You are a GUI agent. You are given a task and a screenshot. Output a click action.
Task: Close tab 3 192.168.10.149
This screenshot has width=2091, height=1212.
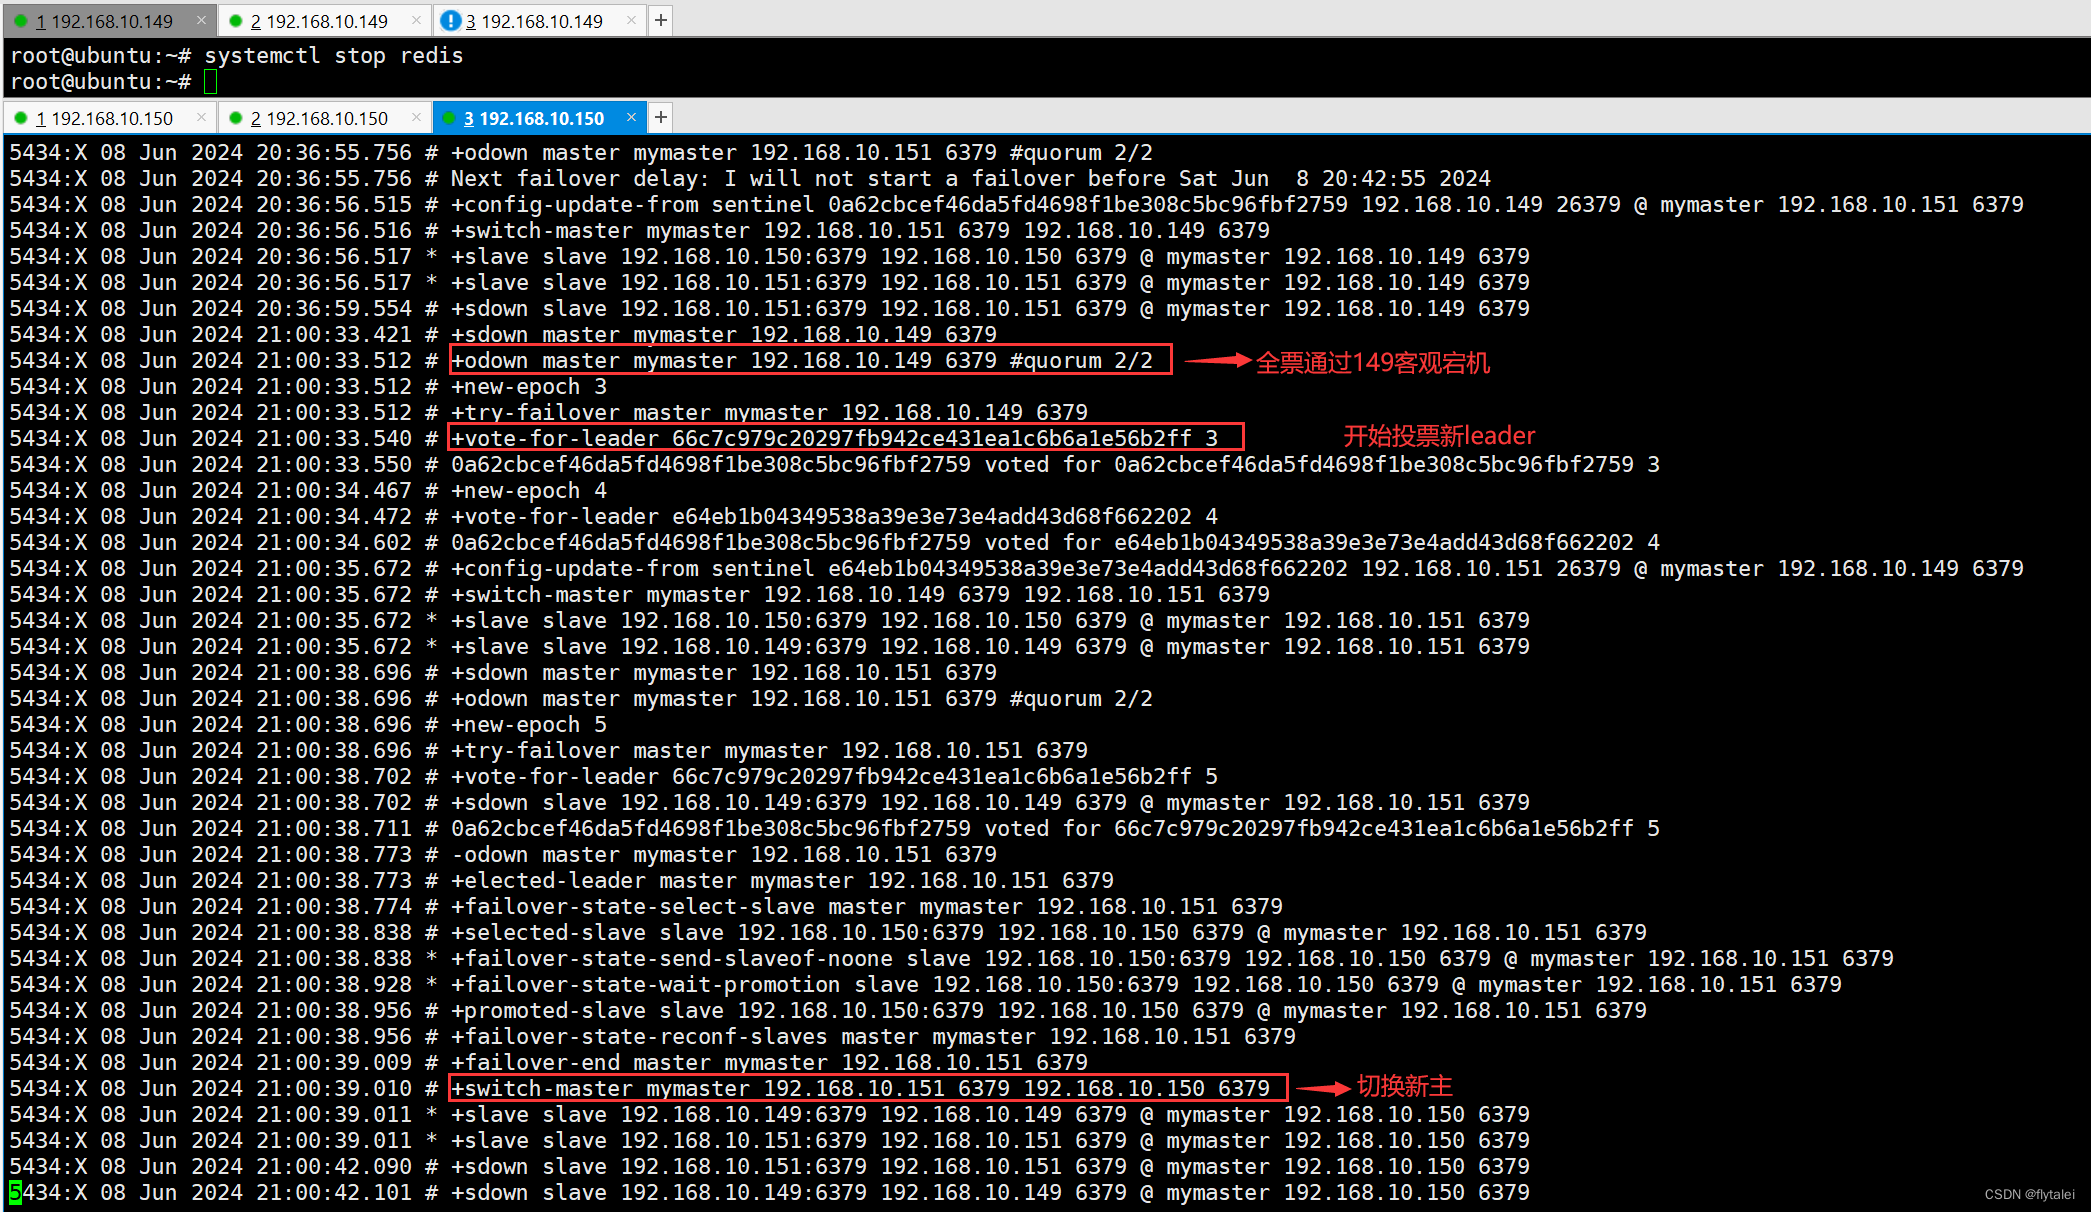(631, 20)
